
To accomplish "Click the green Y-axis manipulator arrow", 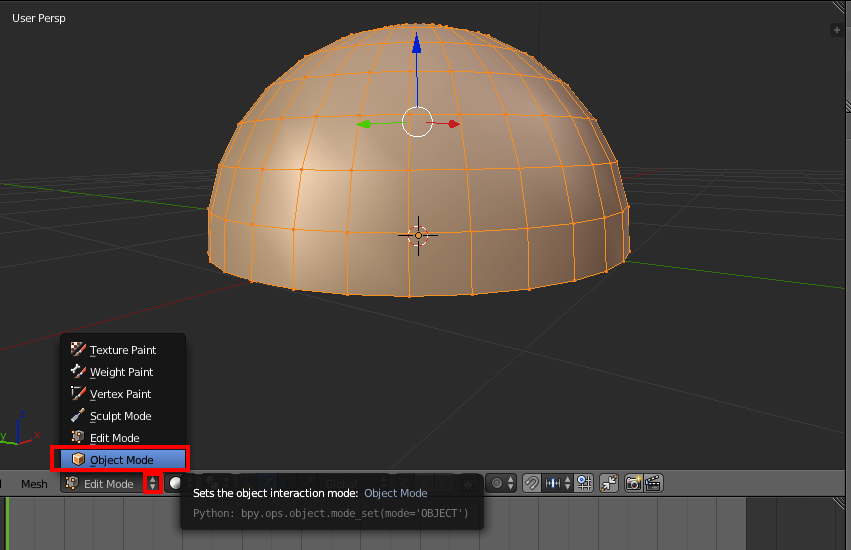I will [x=364, y=124].
